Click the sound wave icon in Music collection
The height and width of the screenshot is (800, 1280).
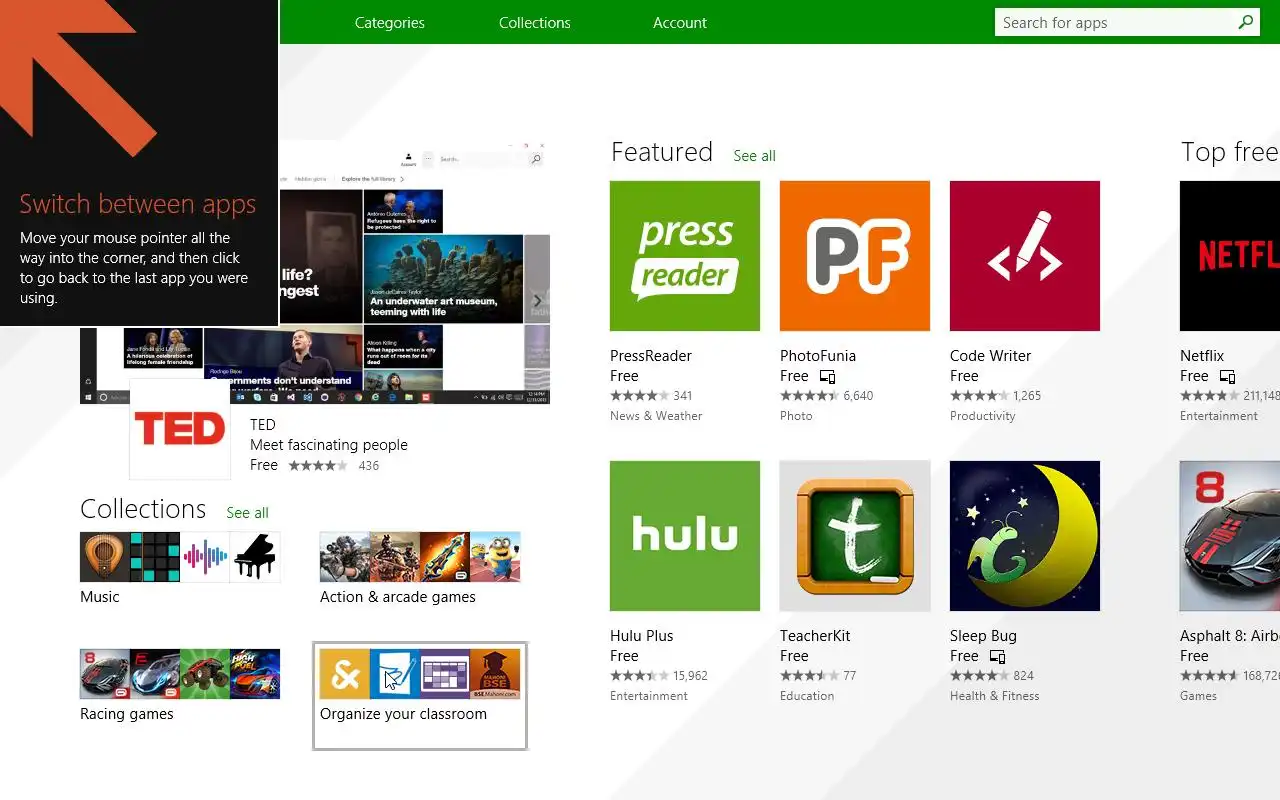pyautogui.click(x=205, y=557)
